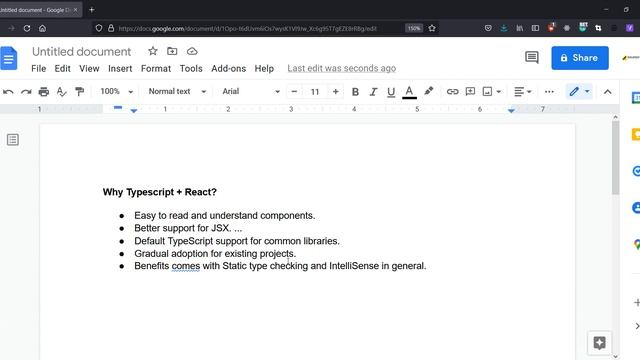Open Docs home via blue document icon

point(9,58)
